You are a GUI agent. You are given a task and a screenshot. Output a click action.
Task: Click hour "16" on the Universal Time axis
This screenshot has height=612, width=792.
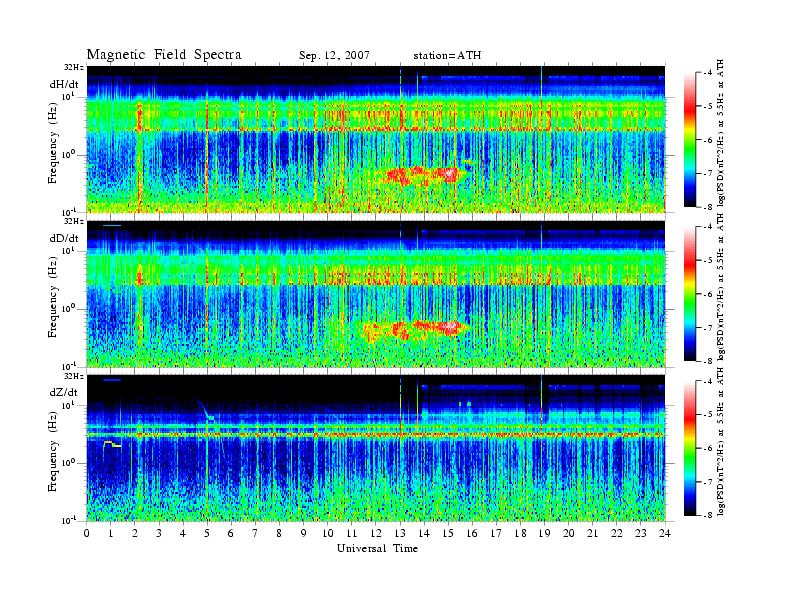point(472,534)
